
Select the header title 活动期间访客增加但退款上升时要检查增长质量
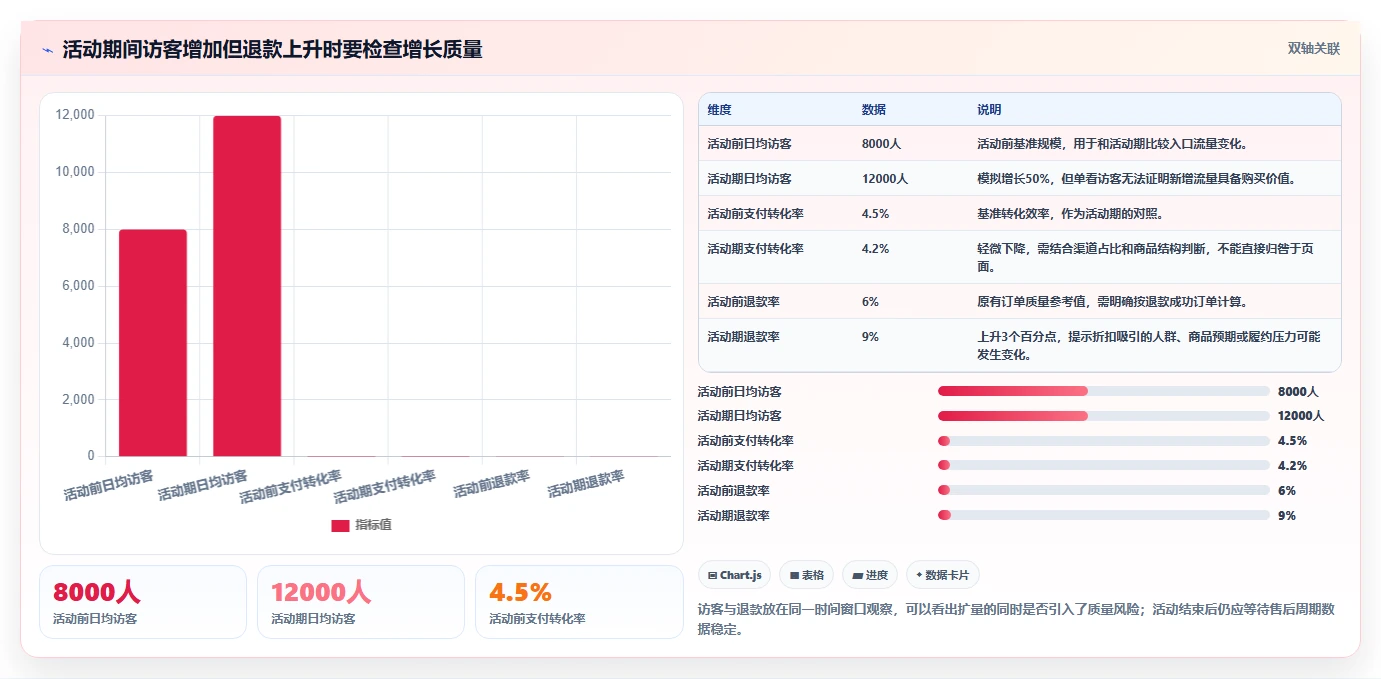point(272,50)
